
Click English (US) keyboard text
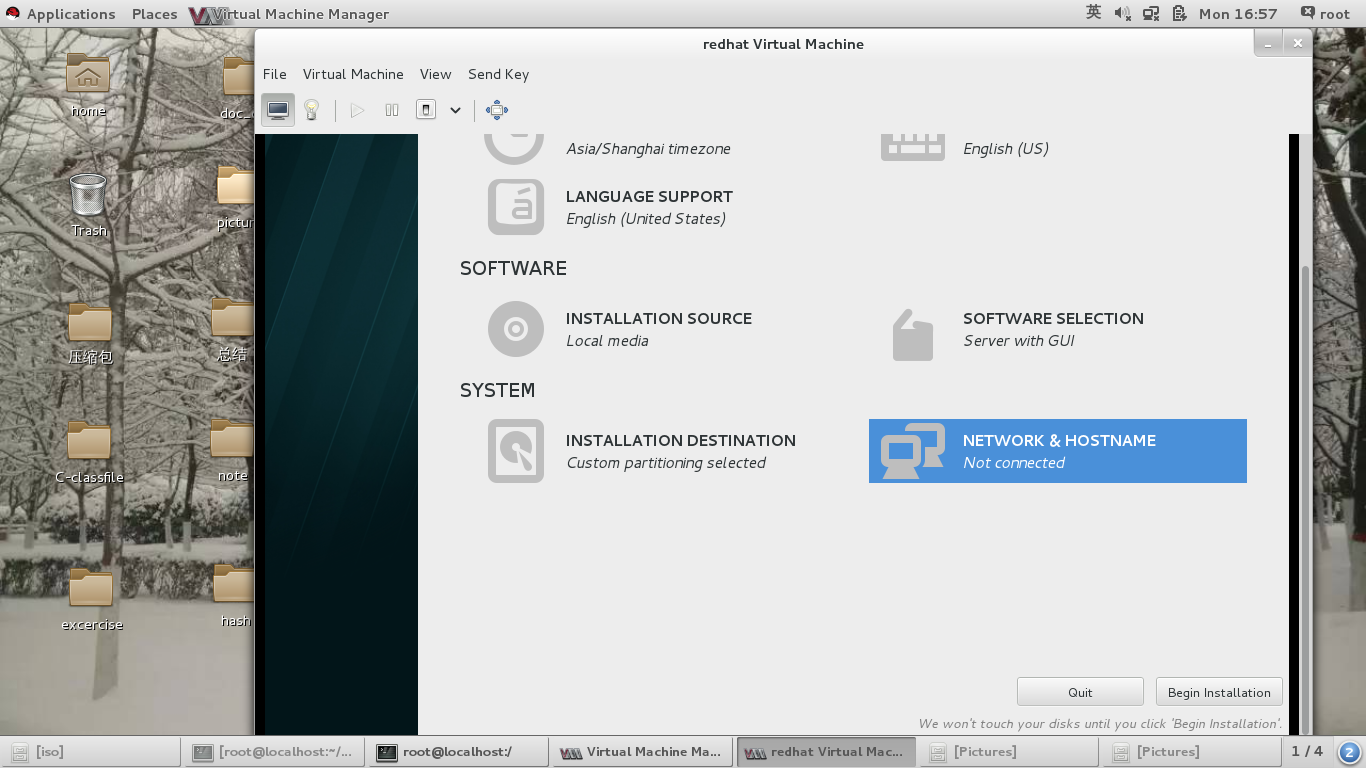[x=1006, y=149]
